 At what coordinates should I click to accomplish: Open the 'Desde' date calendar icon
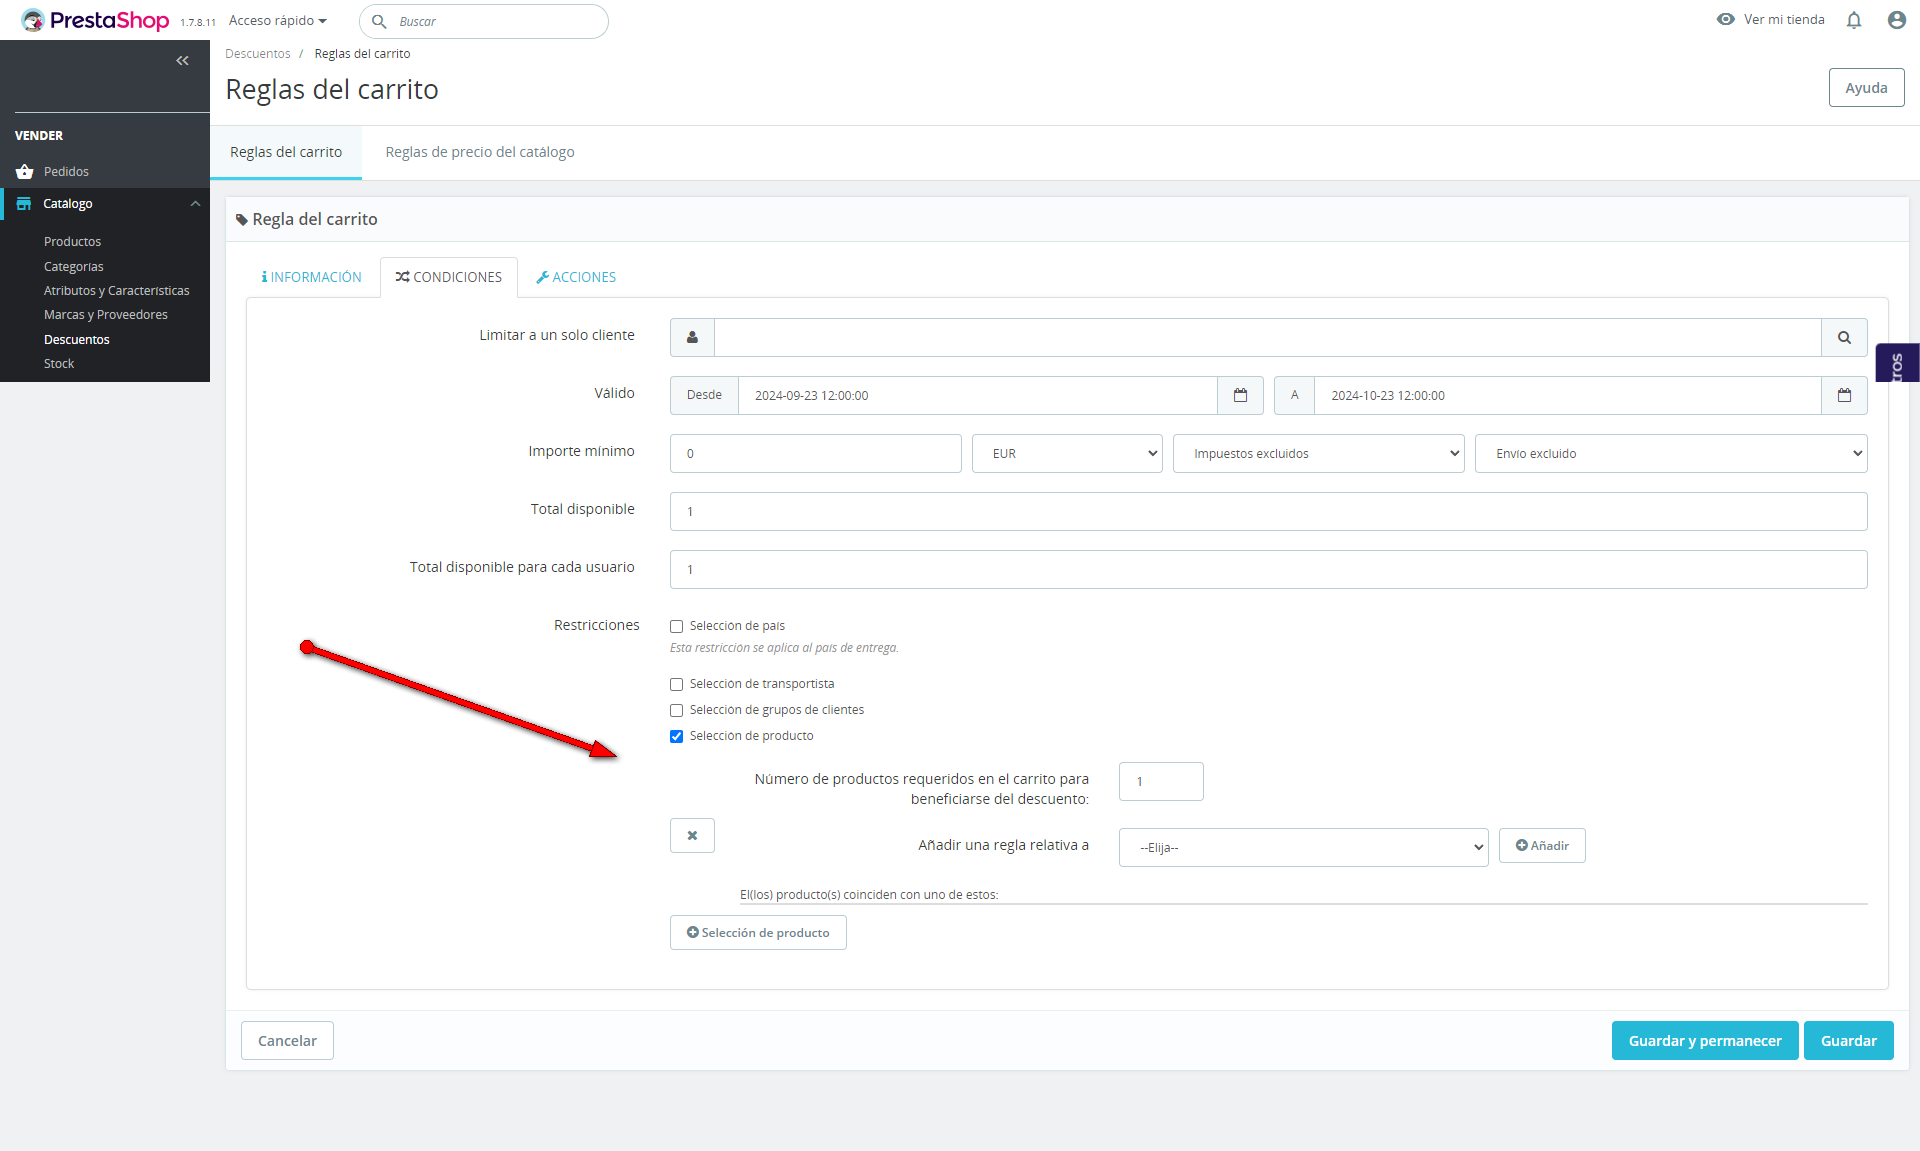point(1240,396)
